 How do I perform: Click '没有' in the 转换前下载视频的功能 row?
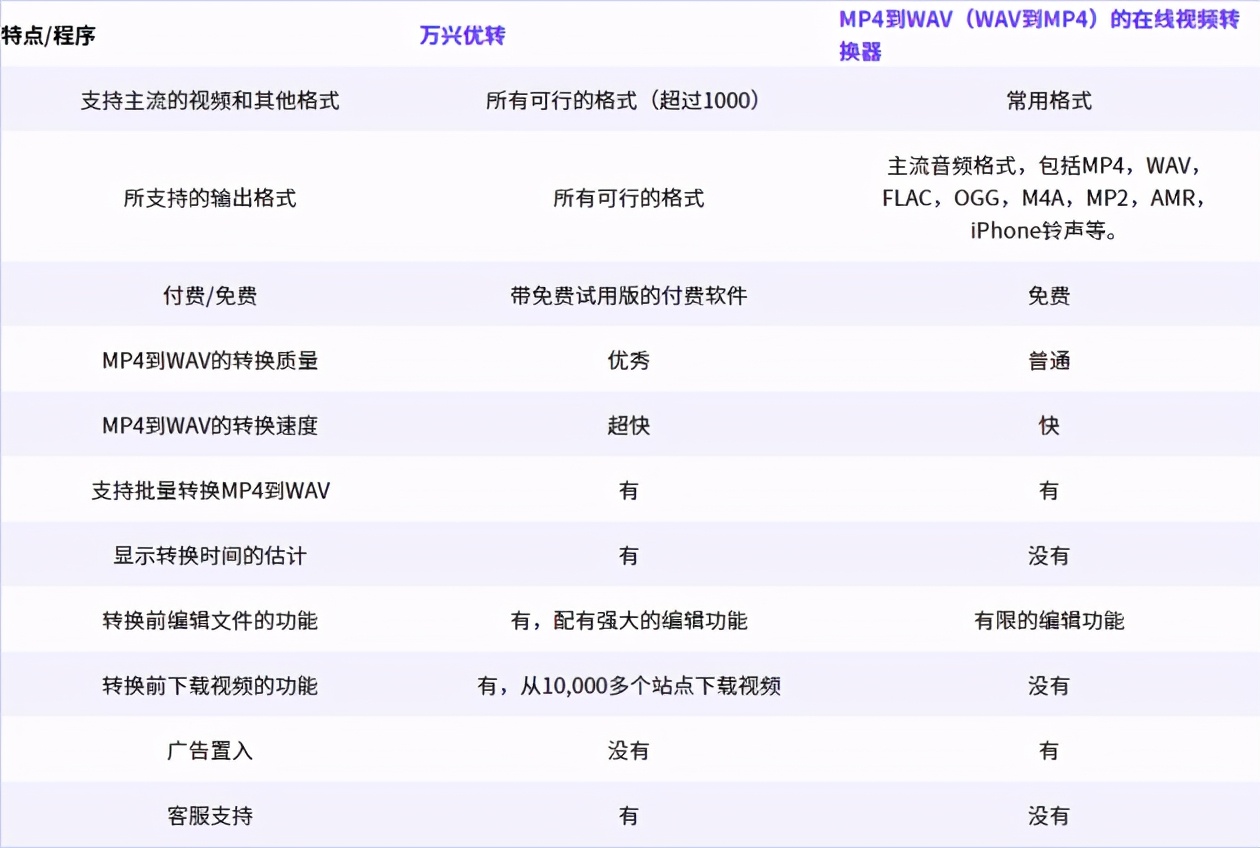click(x=1049, y=686)
